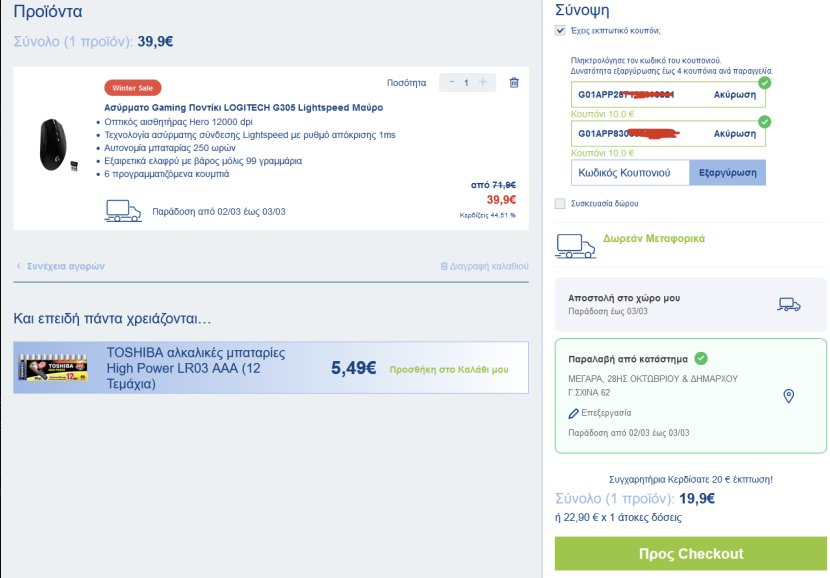The image size is (830, 578).
Task: Click the Logitech G305 mouse thumbnail
Action: click(58, 146)
